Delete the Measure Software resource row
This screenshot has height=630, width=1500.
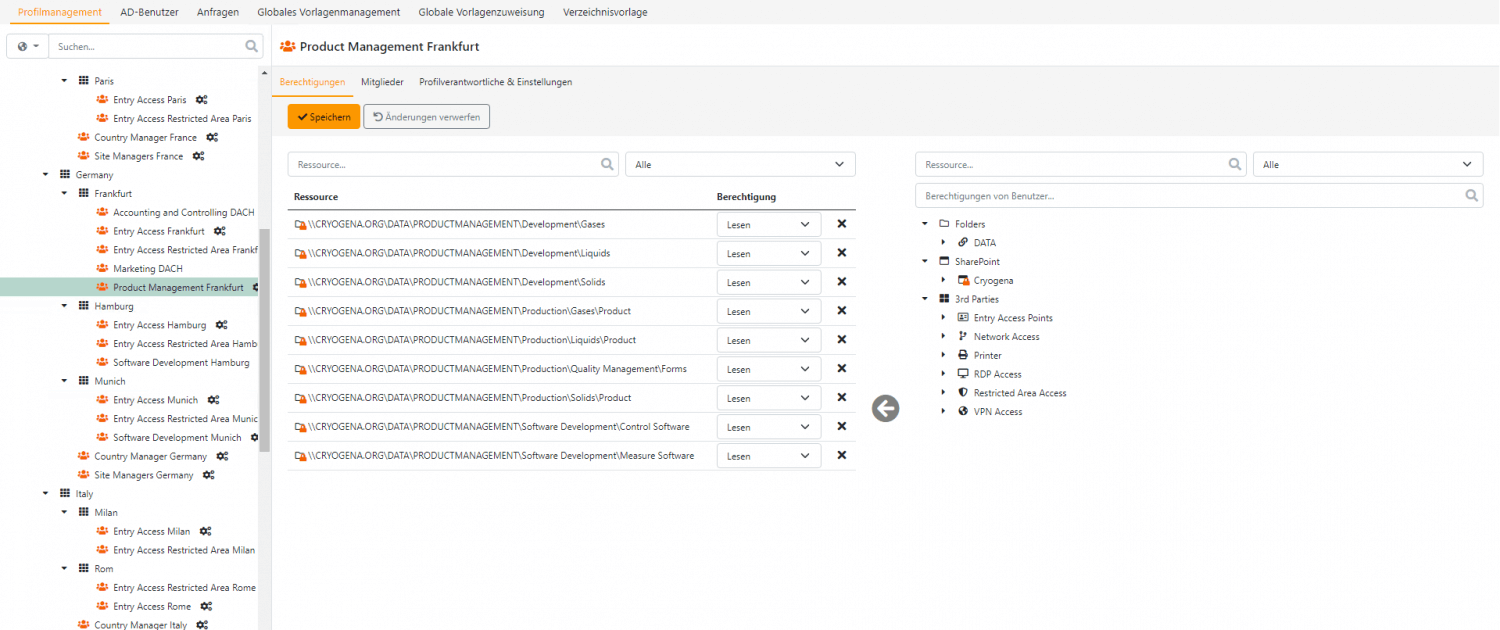[841, 455]
